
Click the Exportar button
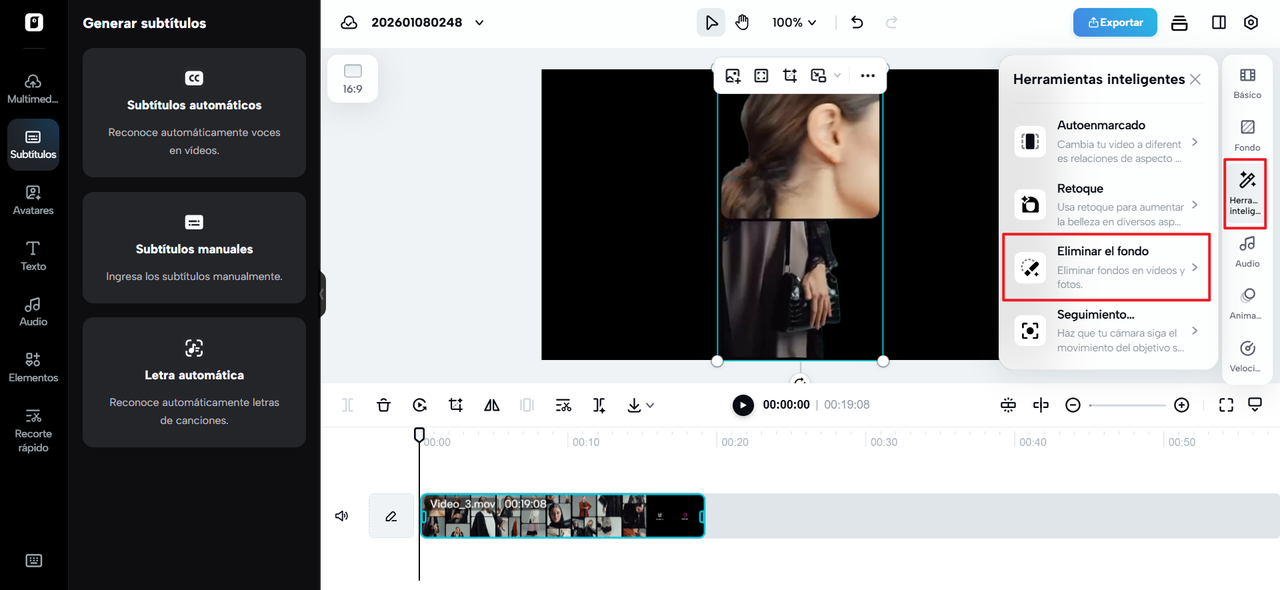pos(1114,22)
